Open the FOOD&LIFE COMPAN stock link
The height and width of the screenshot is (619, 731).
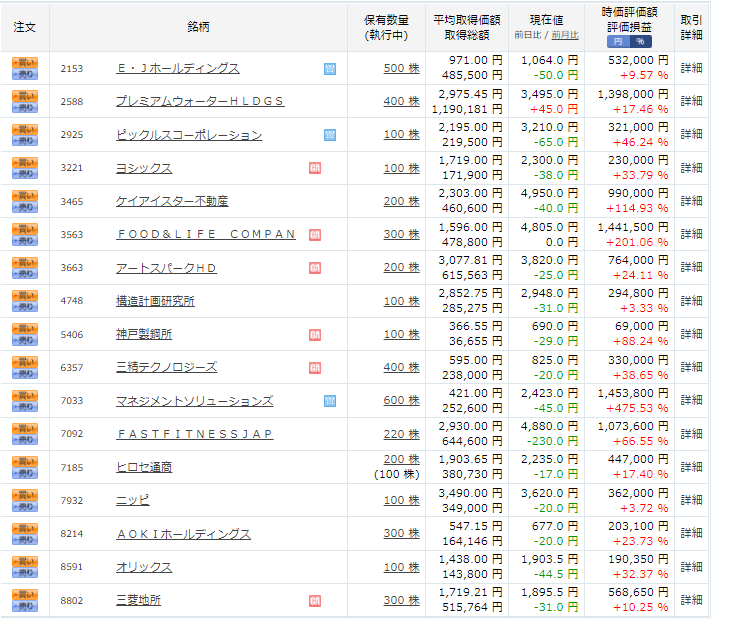coord(206,234)
